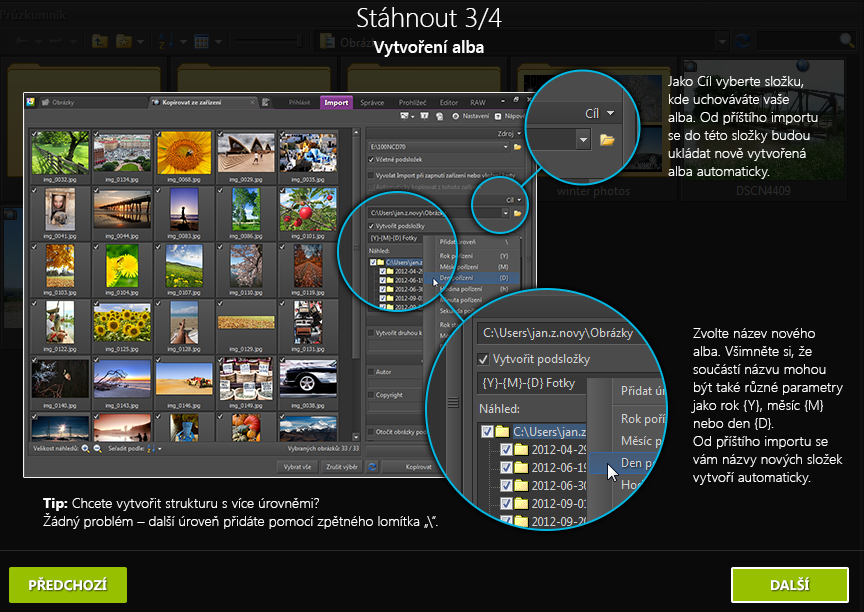864x612 pixels.
Task: Expand the small Cíl section arrow
Action: (519, 200)
